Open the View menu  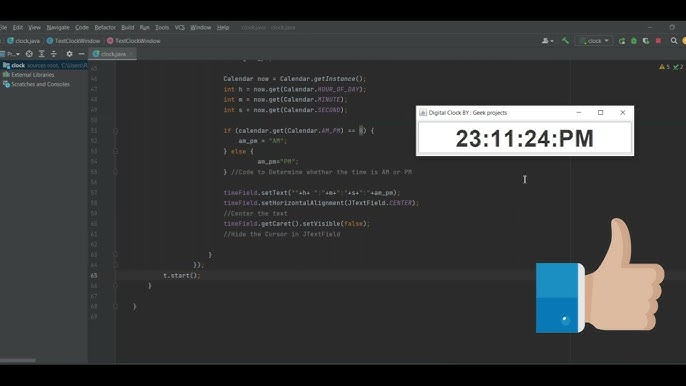click(35, 27)
